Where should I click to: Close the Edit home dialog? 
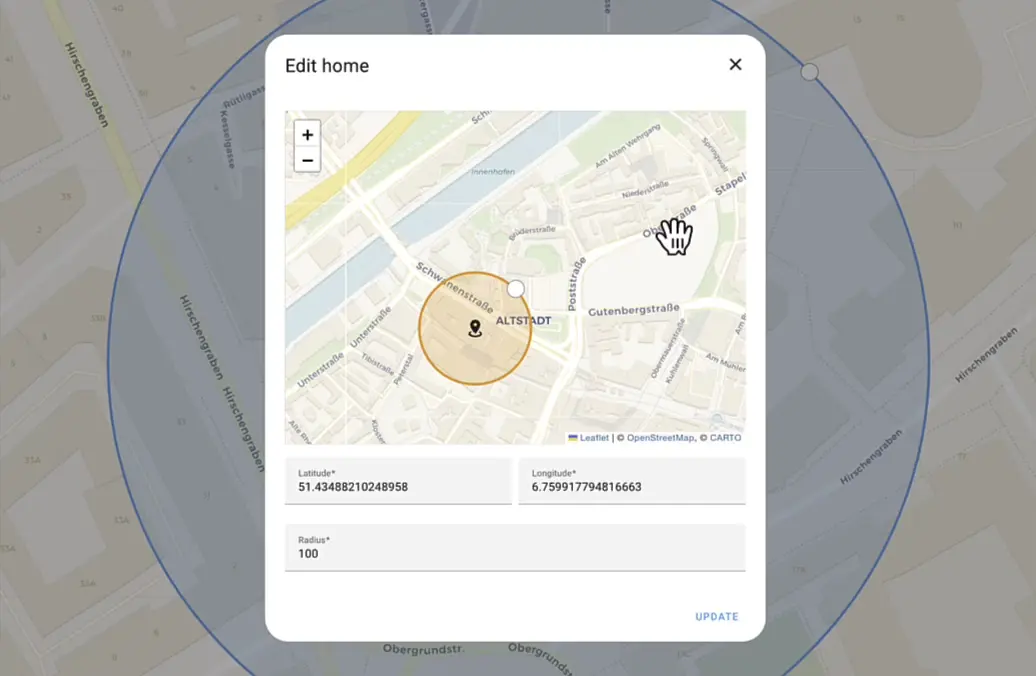pos(735,64)
